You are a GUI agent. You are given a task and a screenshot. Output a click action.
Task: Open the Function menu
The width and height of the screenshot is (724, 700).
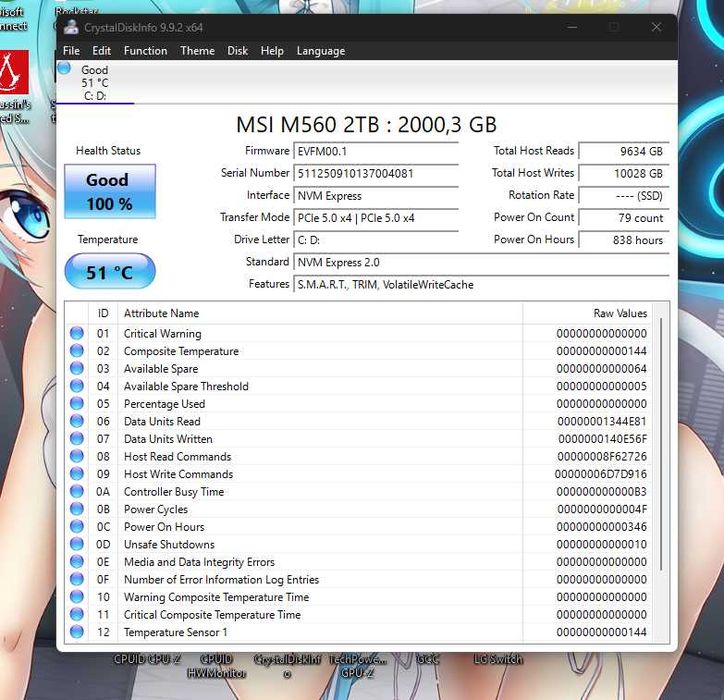click(x=145, y=51)
